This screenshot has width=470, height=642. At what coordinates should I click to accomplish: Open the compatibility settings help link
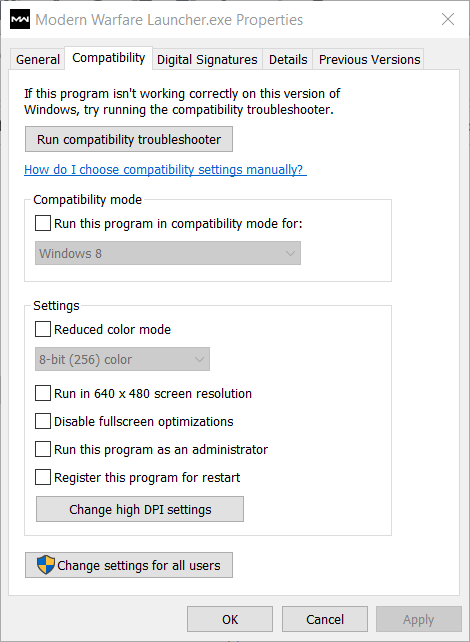tap(165, 170)
